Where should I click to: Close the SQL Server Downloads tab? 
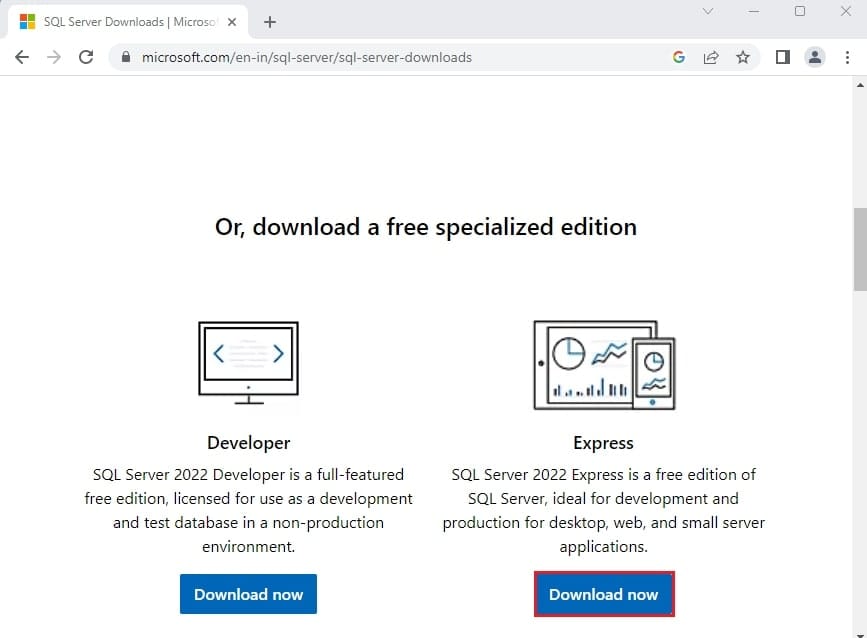pos(232,22)
